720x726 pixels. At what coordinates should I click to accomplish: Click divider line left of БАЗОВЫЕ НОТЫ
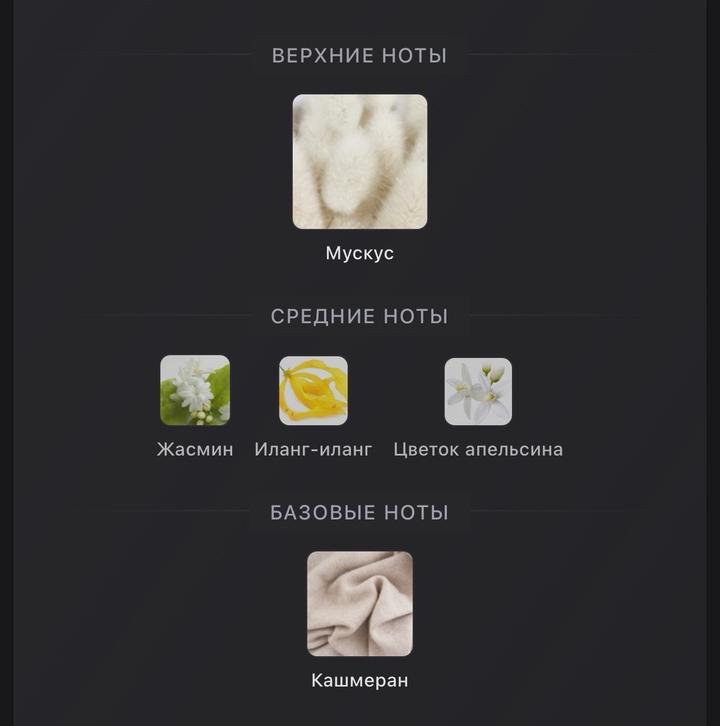(199, 511)
